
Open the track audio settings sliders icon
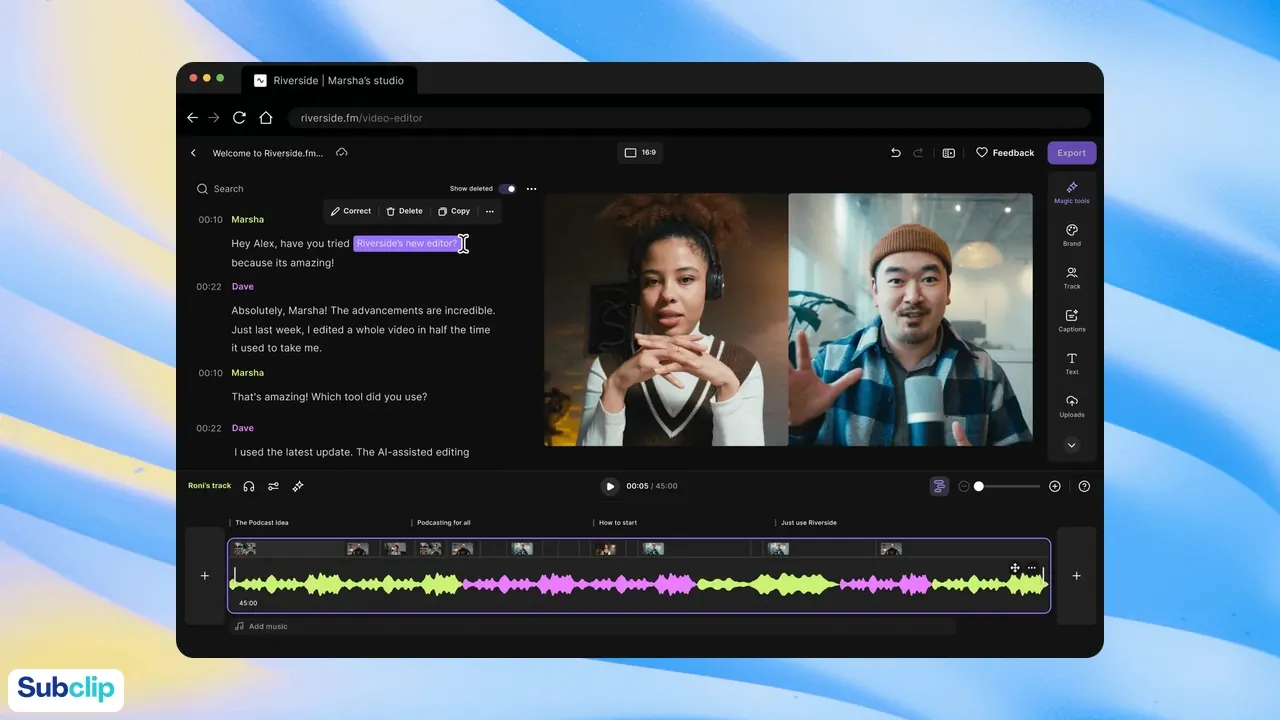273,486
